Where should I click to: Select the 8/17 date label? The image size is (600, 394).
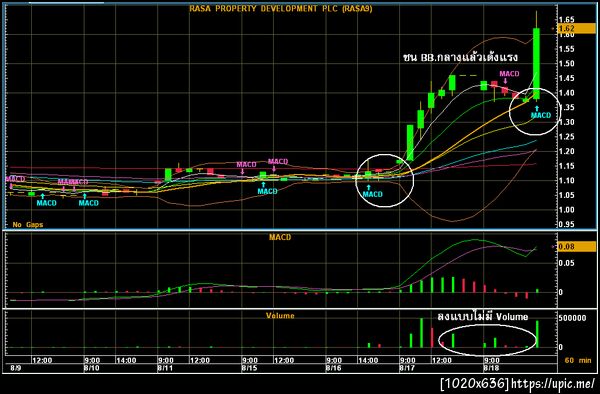407,369
